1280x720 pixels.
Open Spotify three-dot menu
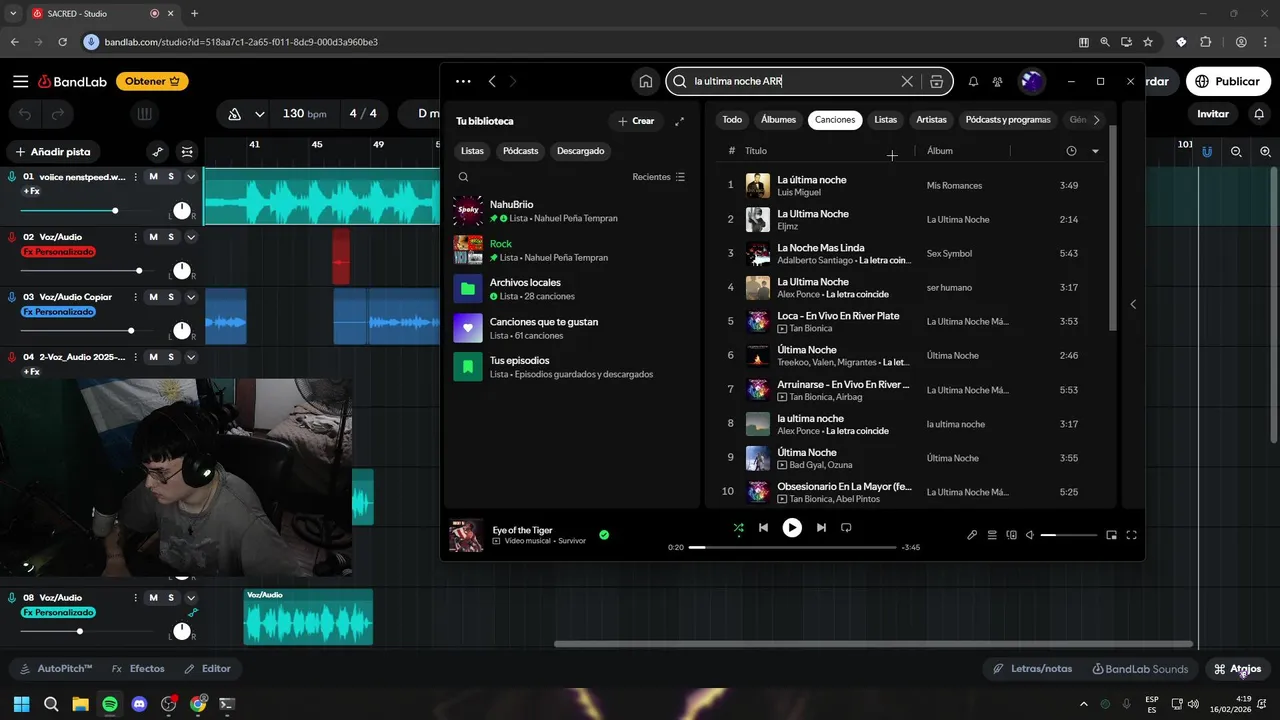pyautogui.click(x=462, y=82)
